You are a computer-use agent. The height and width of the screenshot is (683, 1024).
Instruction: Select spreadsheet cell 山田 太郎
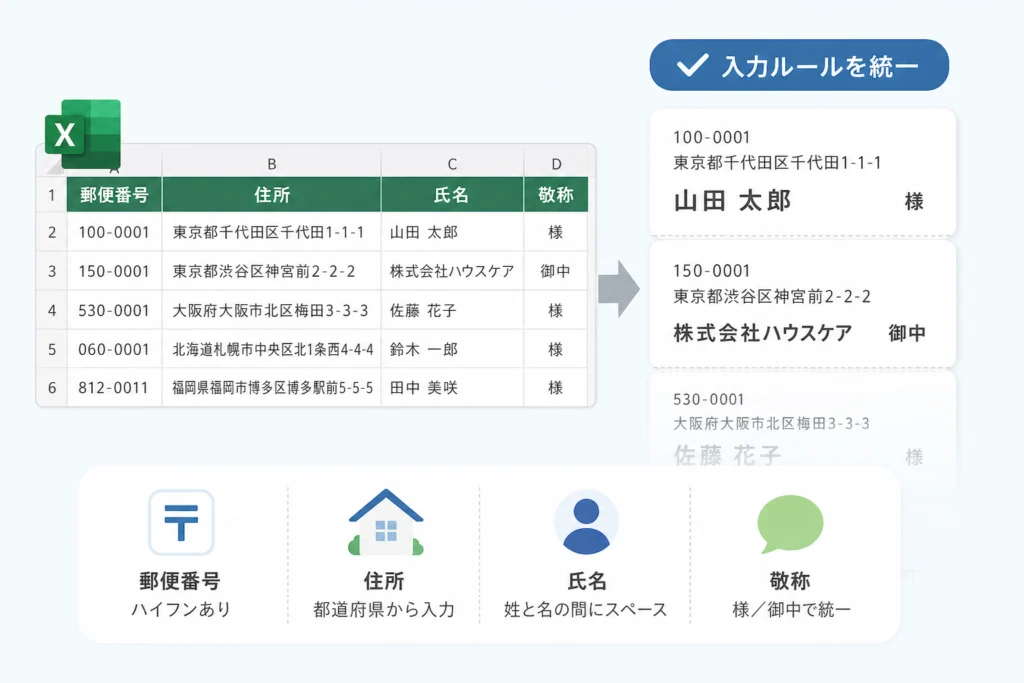pos(452,232)
